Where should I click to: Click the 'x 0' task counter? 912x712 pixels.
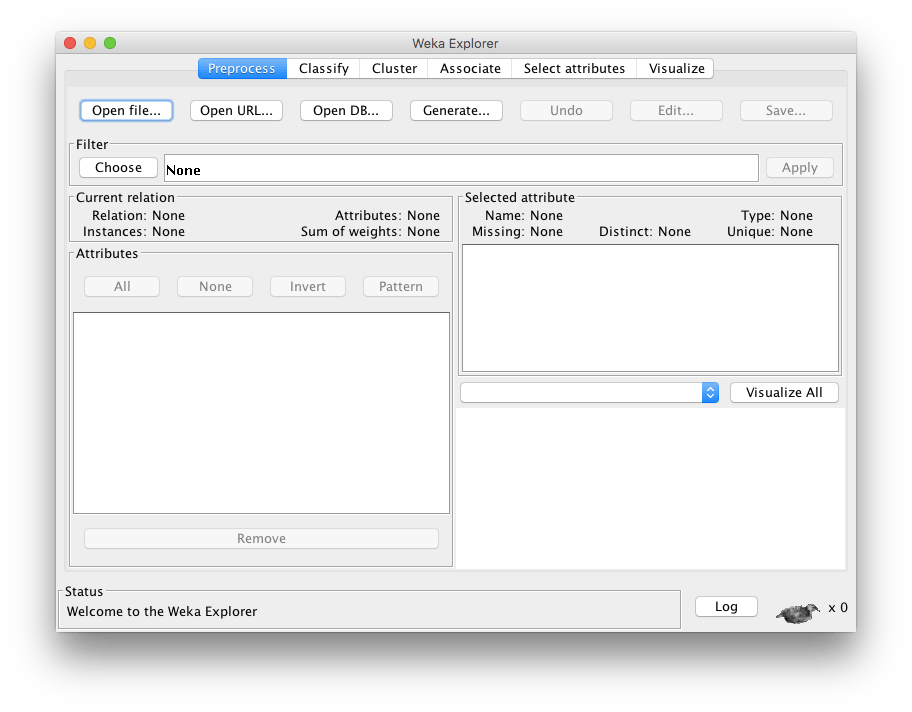coord(838,608)
